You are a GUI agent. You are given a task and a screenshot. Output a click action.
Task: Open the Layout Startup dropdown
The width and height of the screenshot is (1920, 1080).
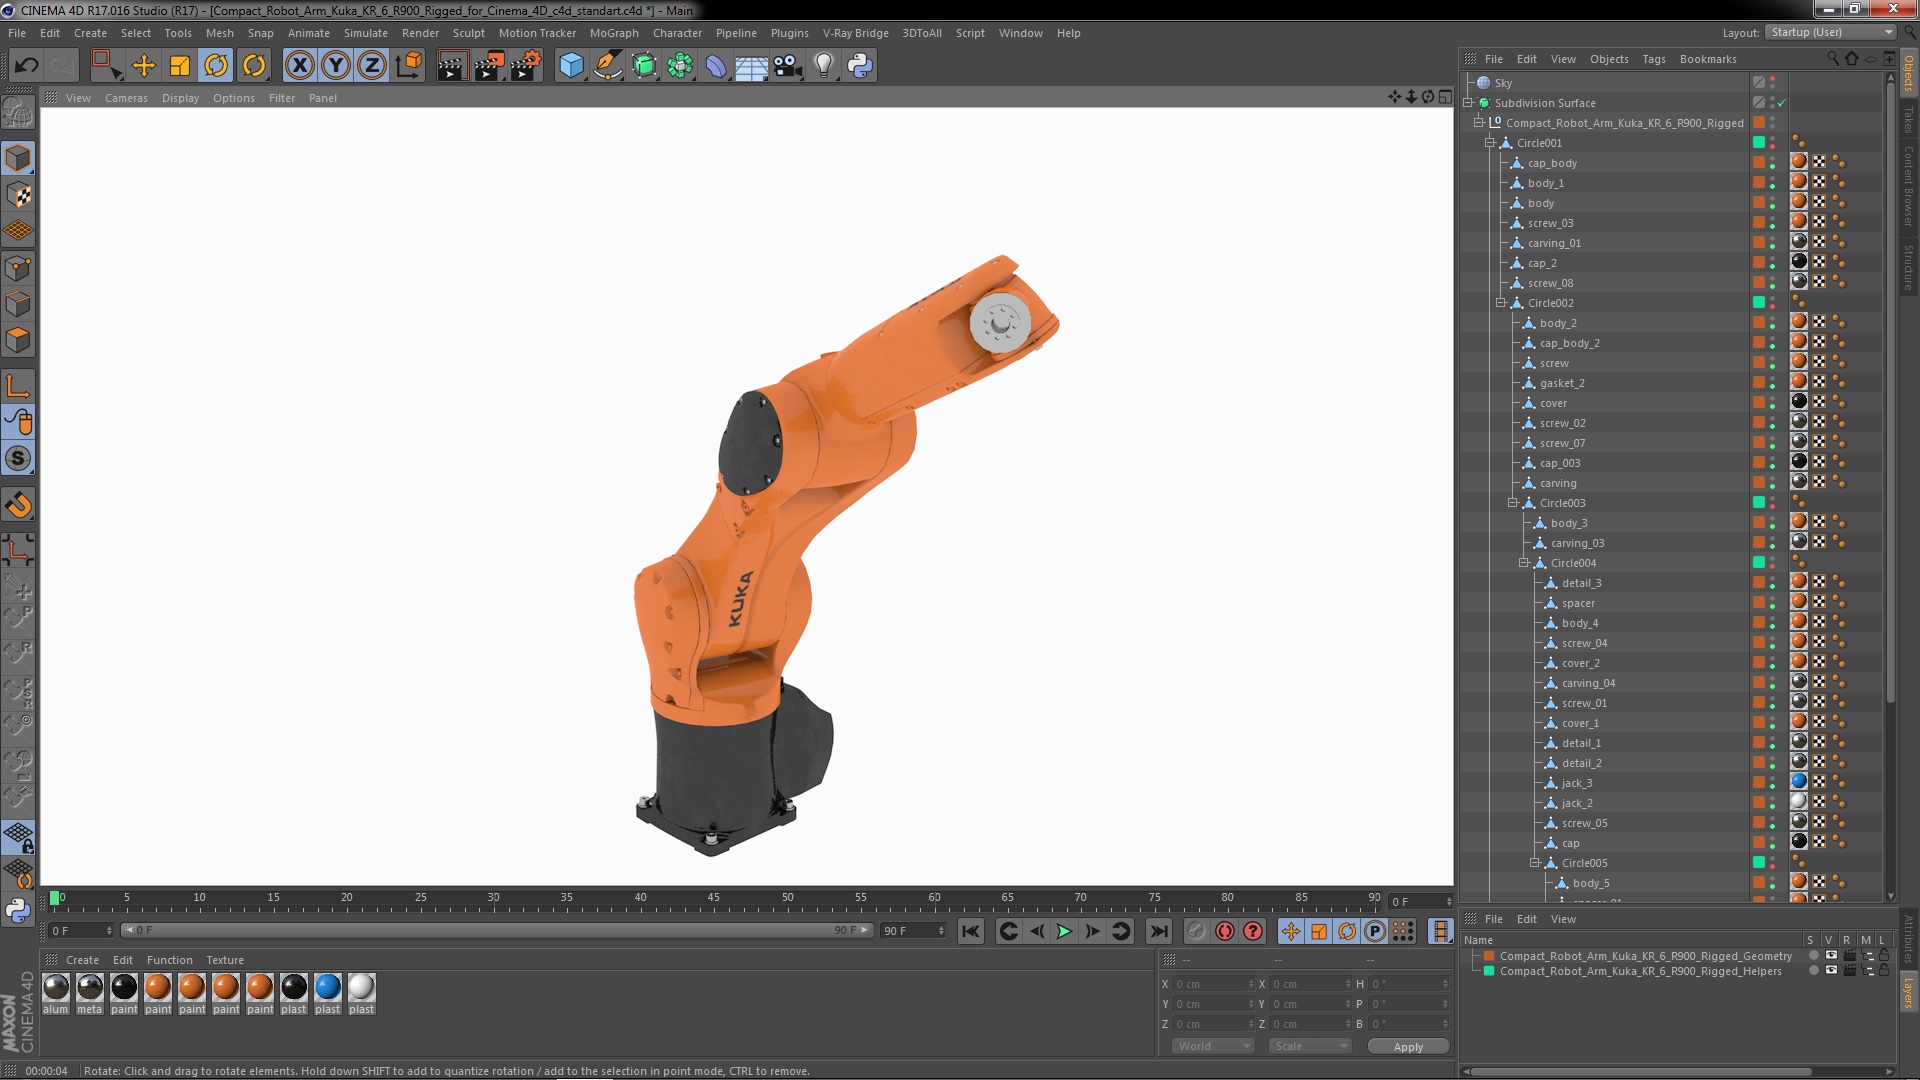(x=1830, y=33)
